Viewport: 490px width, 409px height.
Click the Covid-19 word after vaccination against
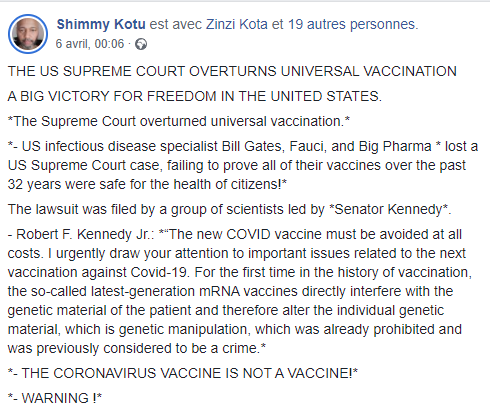(160, 272)
